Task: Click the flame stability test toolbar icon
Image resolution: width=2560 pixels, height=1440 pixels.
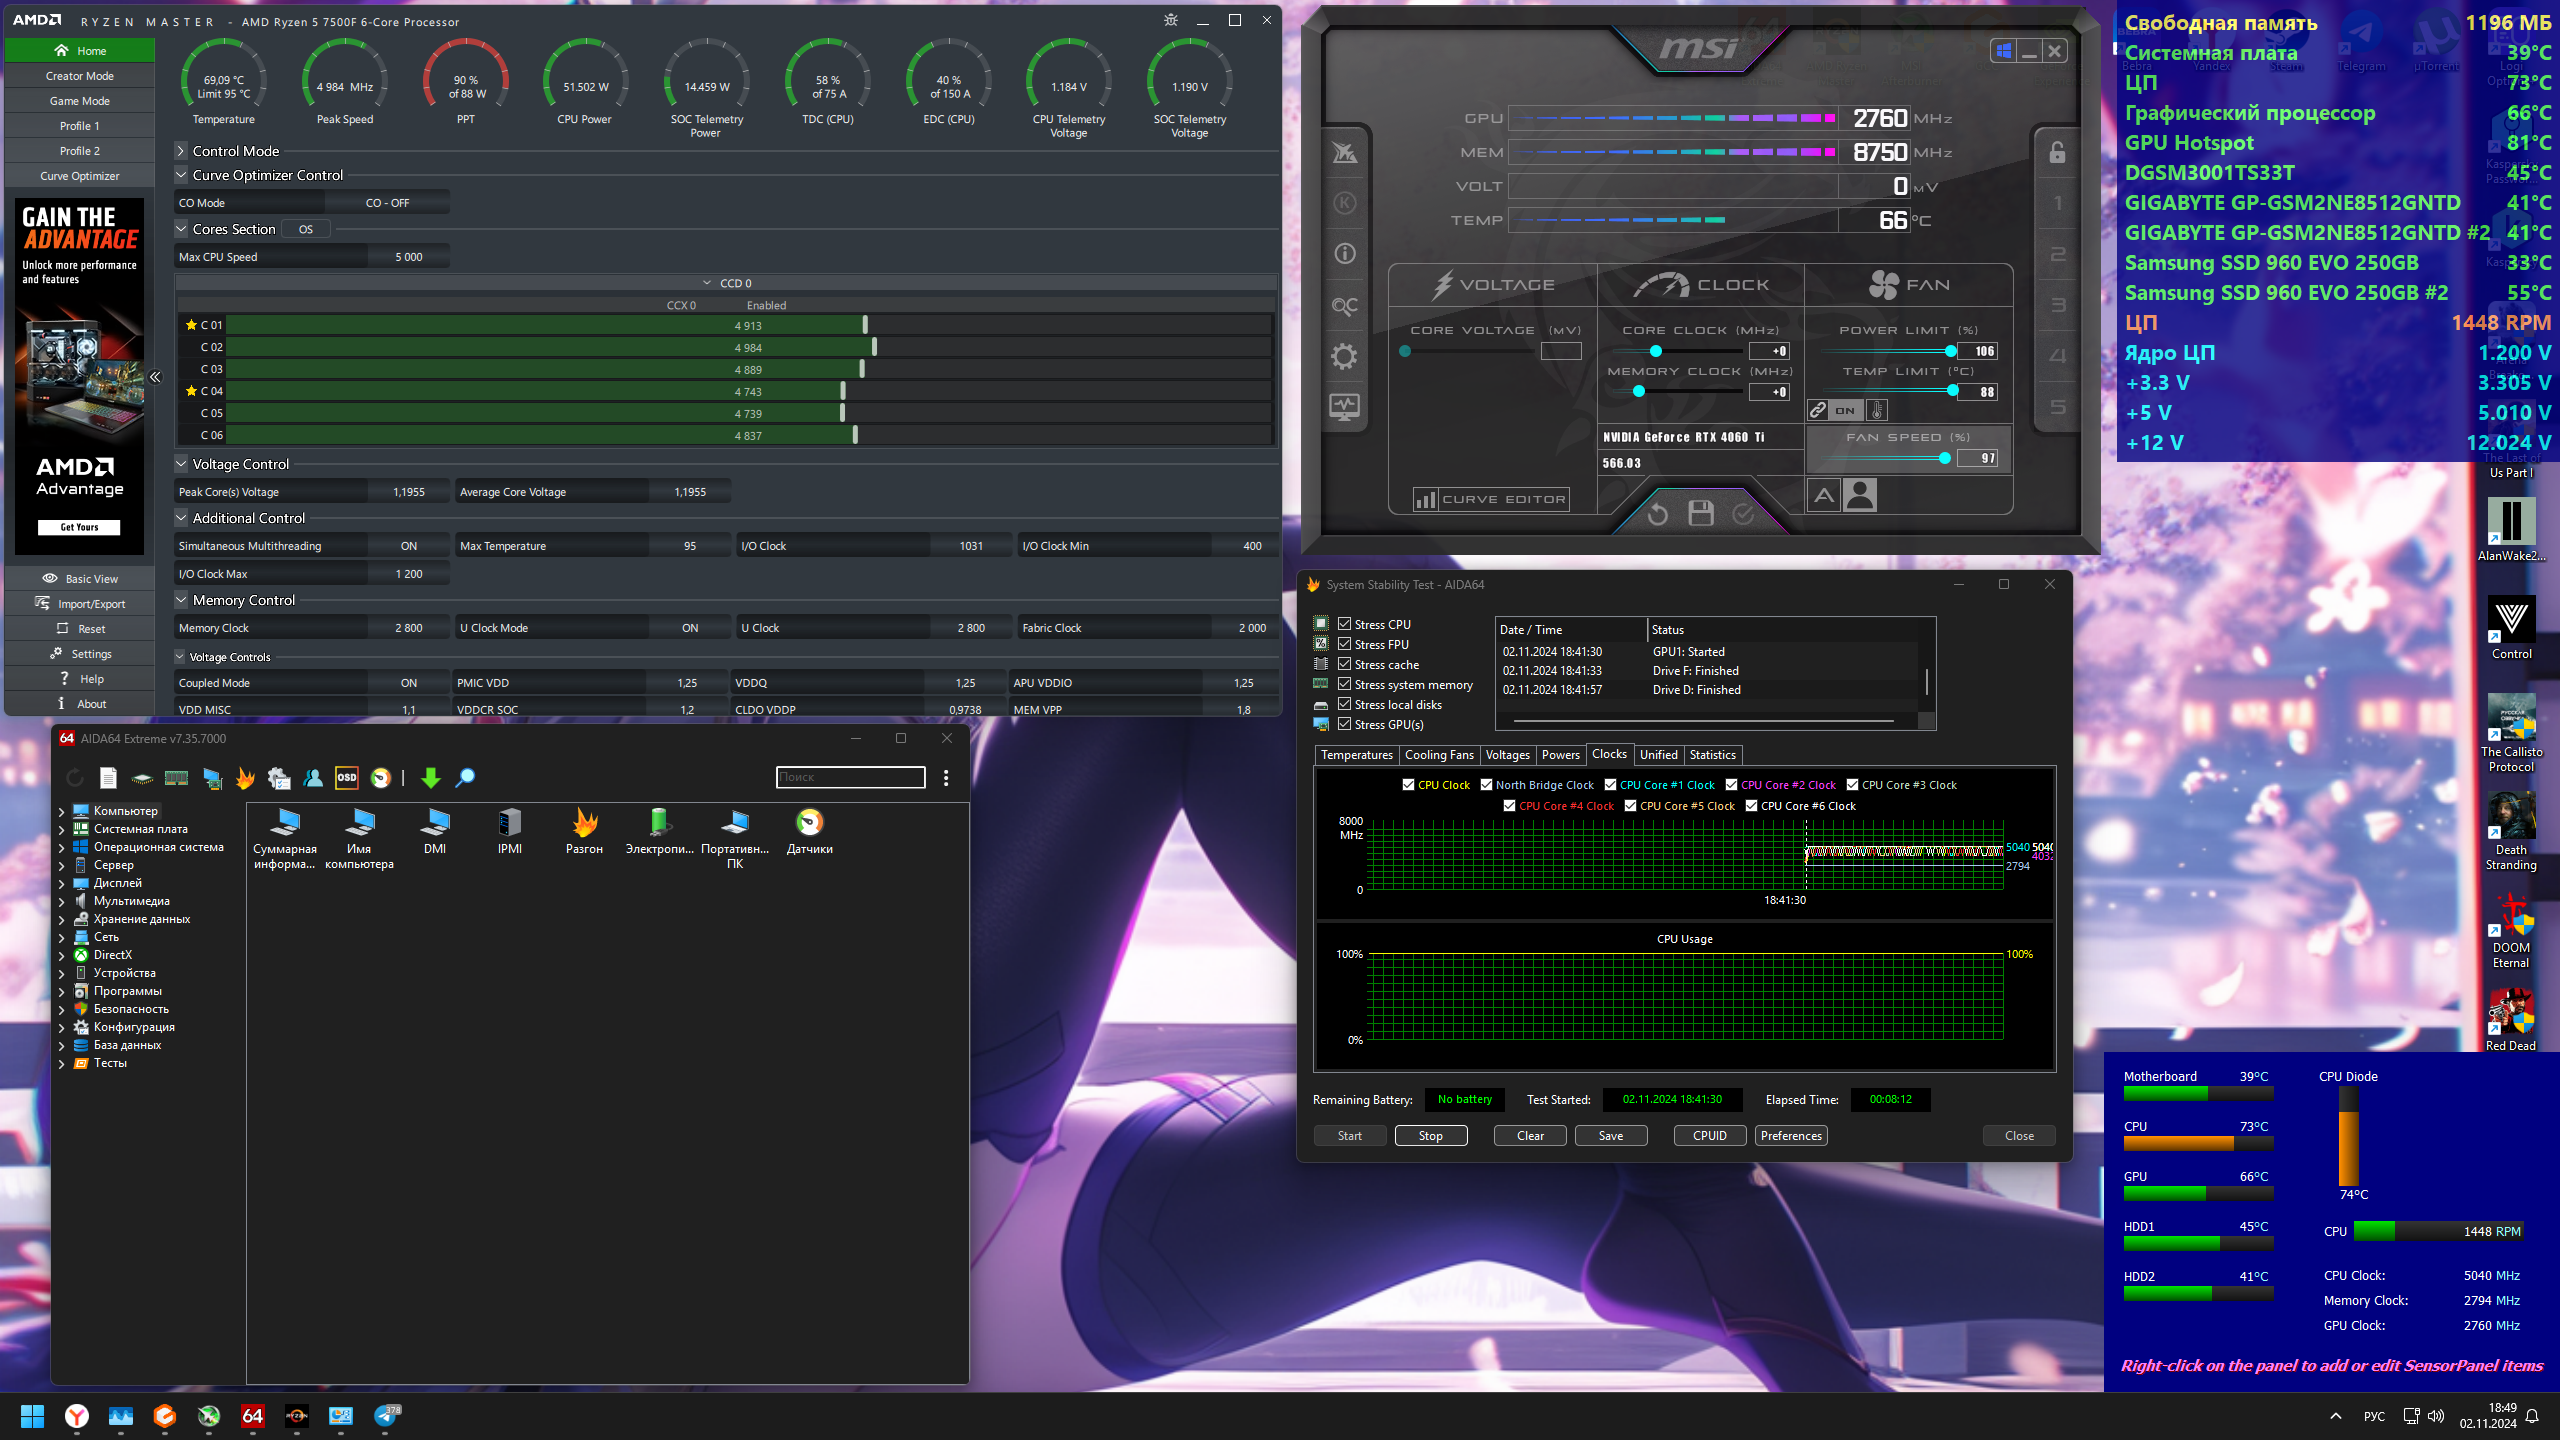Action: point(245,777)
